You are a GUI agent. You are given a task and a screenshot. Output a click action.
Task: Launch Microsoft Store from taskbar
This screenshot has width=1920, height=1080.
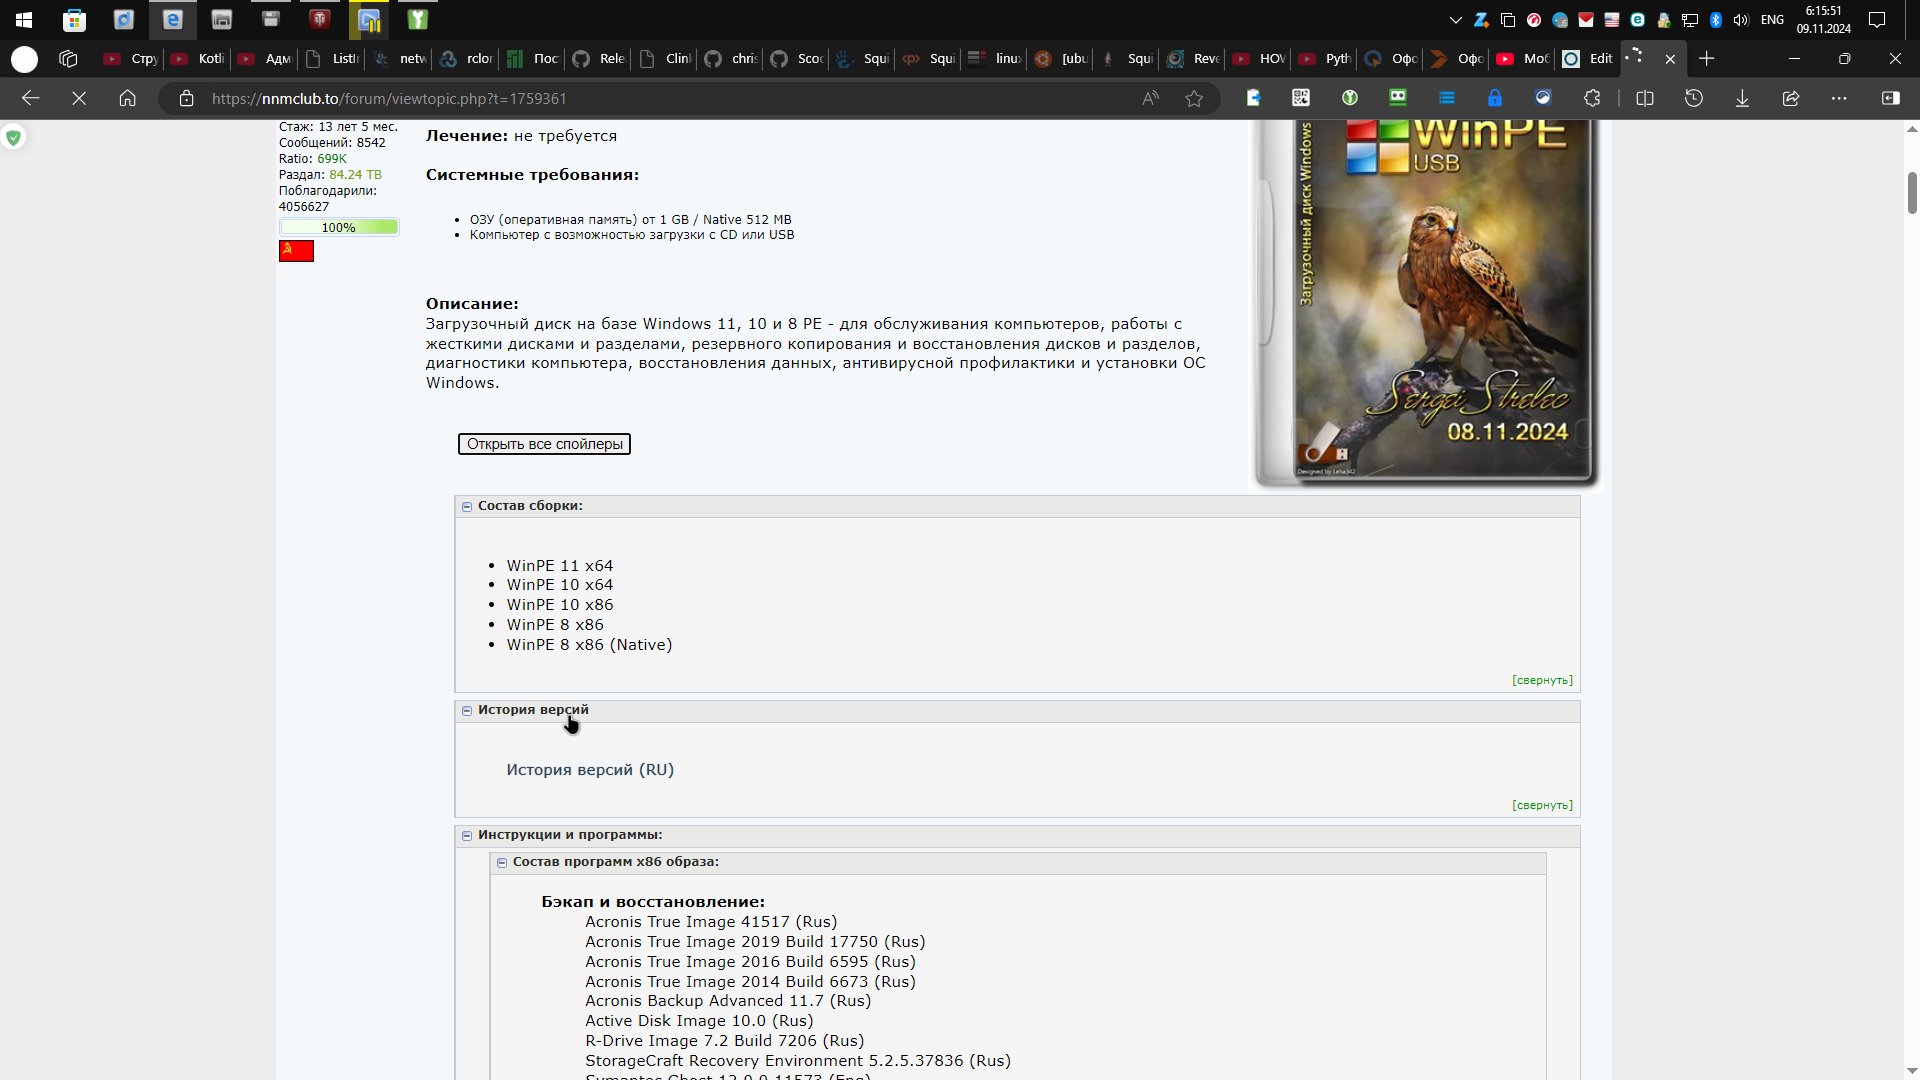[x=74, y=19]
